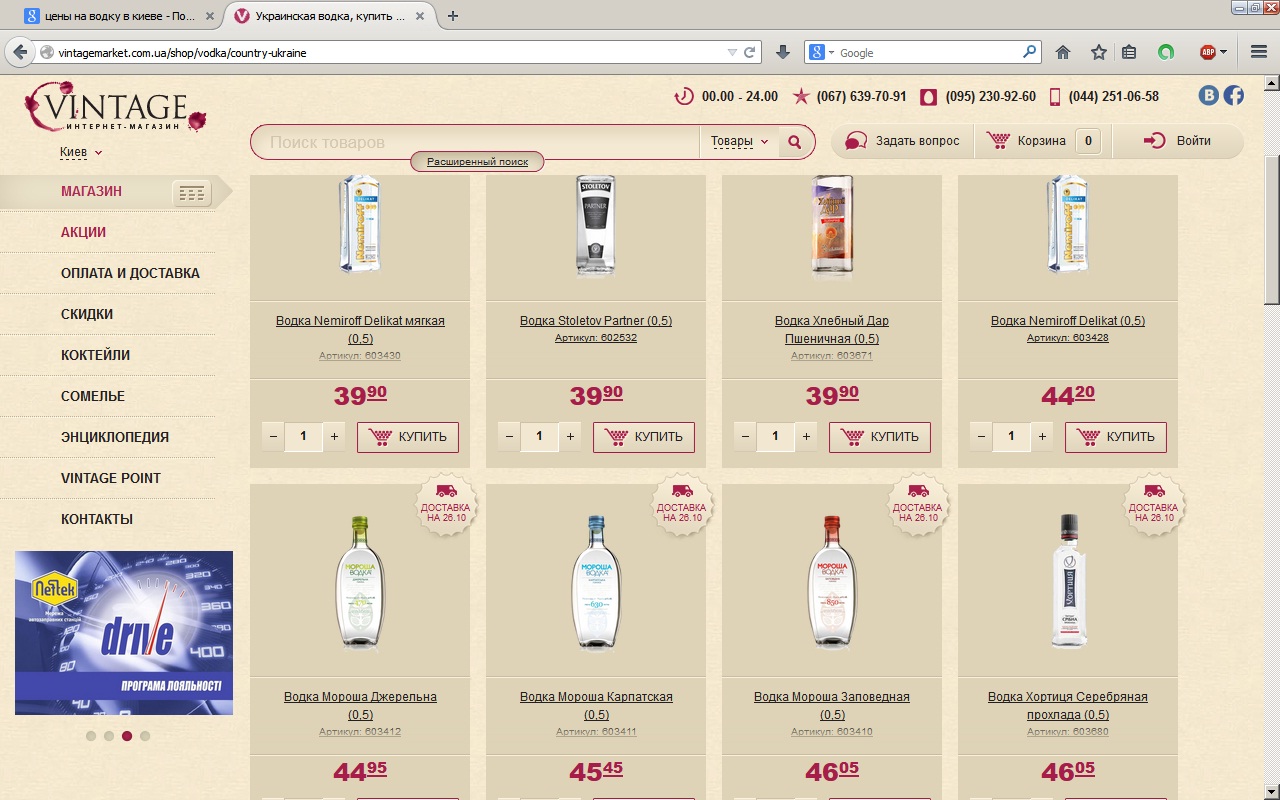Viewport: 1280px width, 800px height.
Task: Select the second banner carousel dot
Action: (x=109, y=736)
